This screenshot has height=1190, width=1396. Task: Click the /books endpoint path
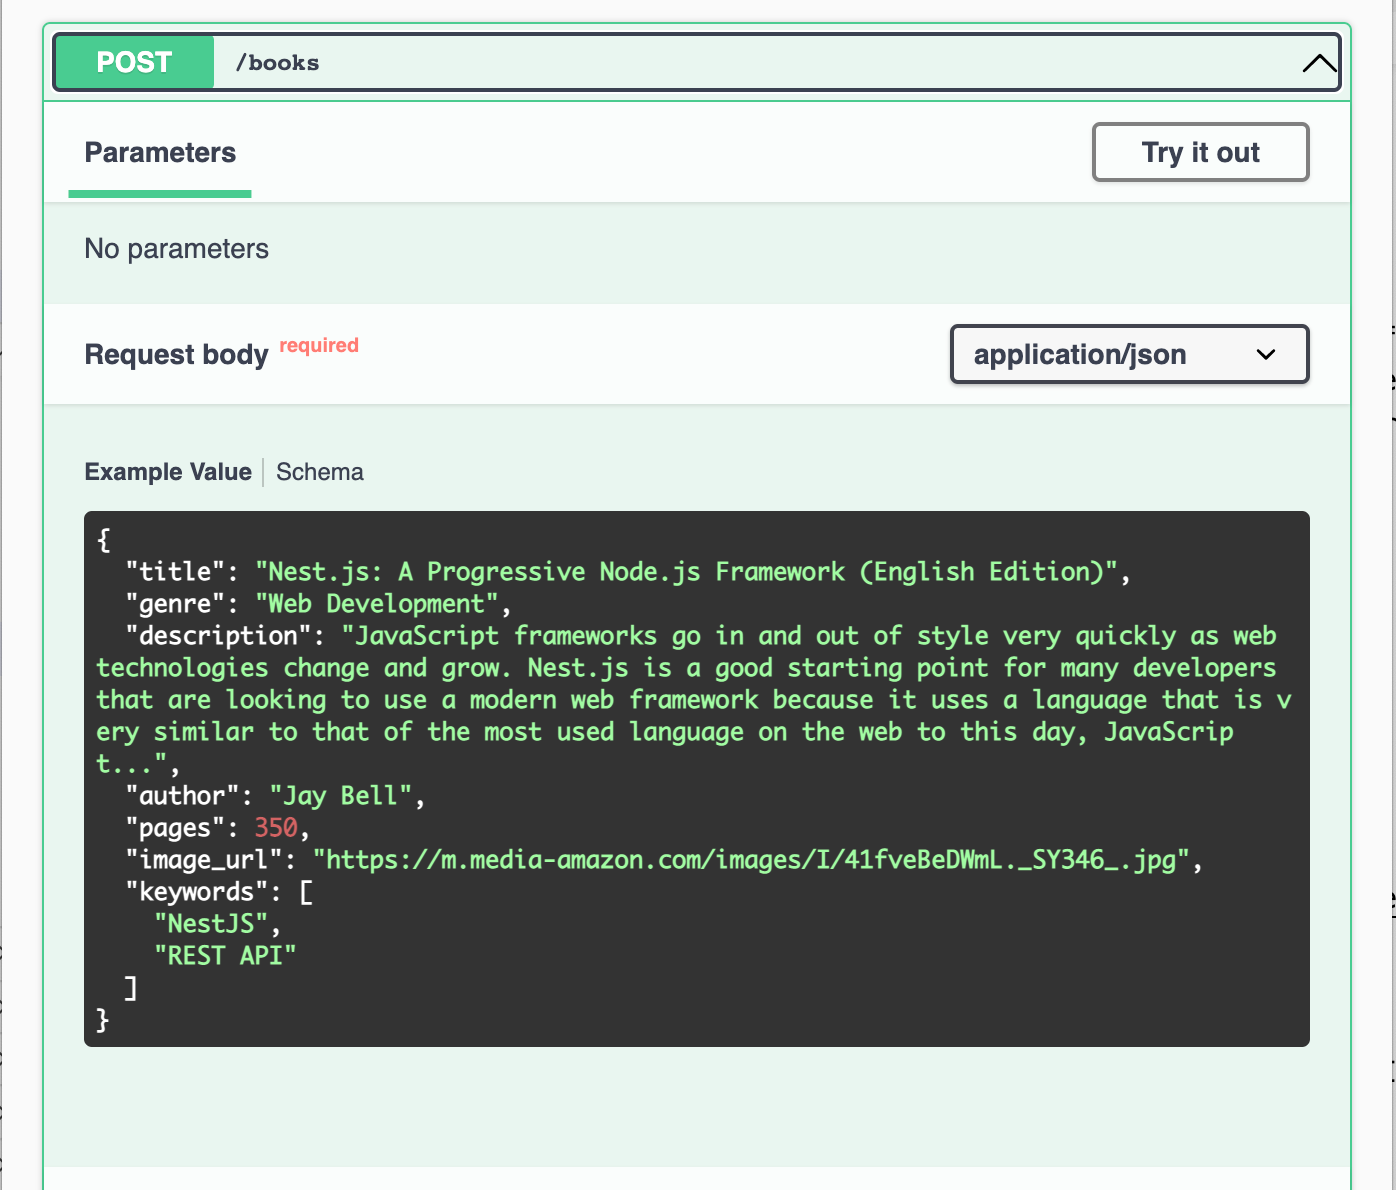click(x=277, y=63)
